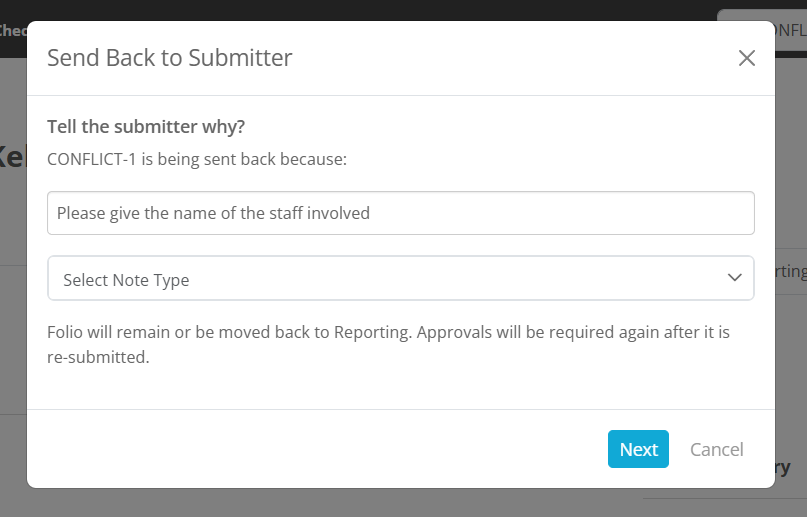
Task: Cancel sending back to submitter
Action: (716, 450)
